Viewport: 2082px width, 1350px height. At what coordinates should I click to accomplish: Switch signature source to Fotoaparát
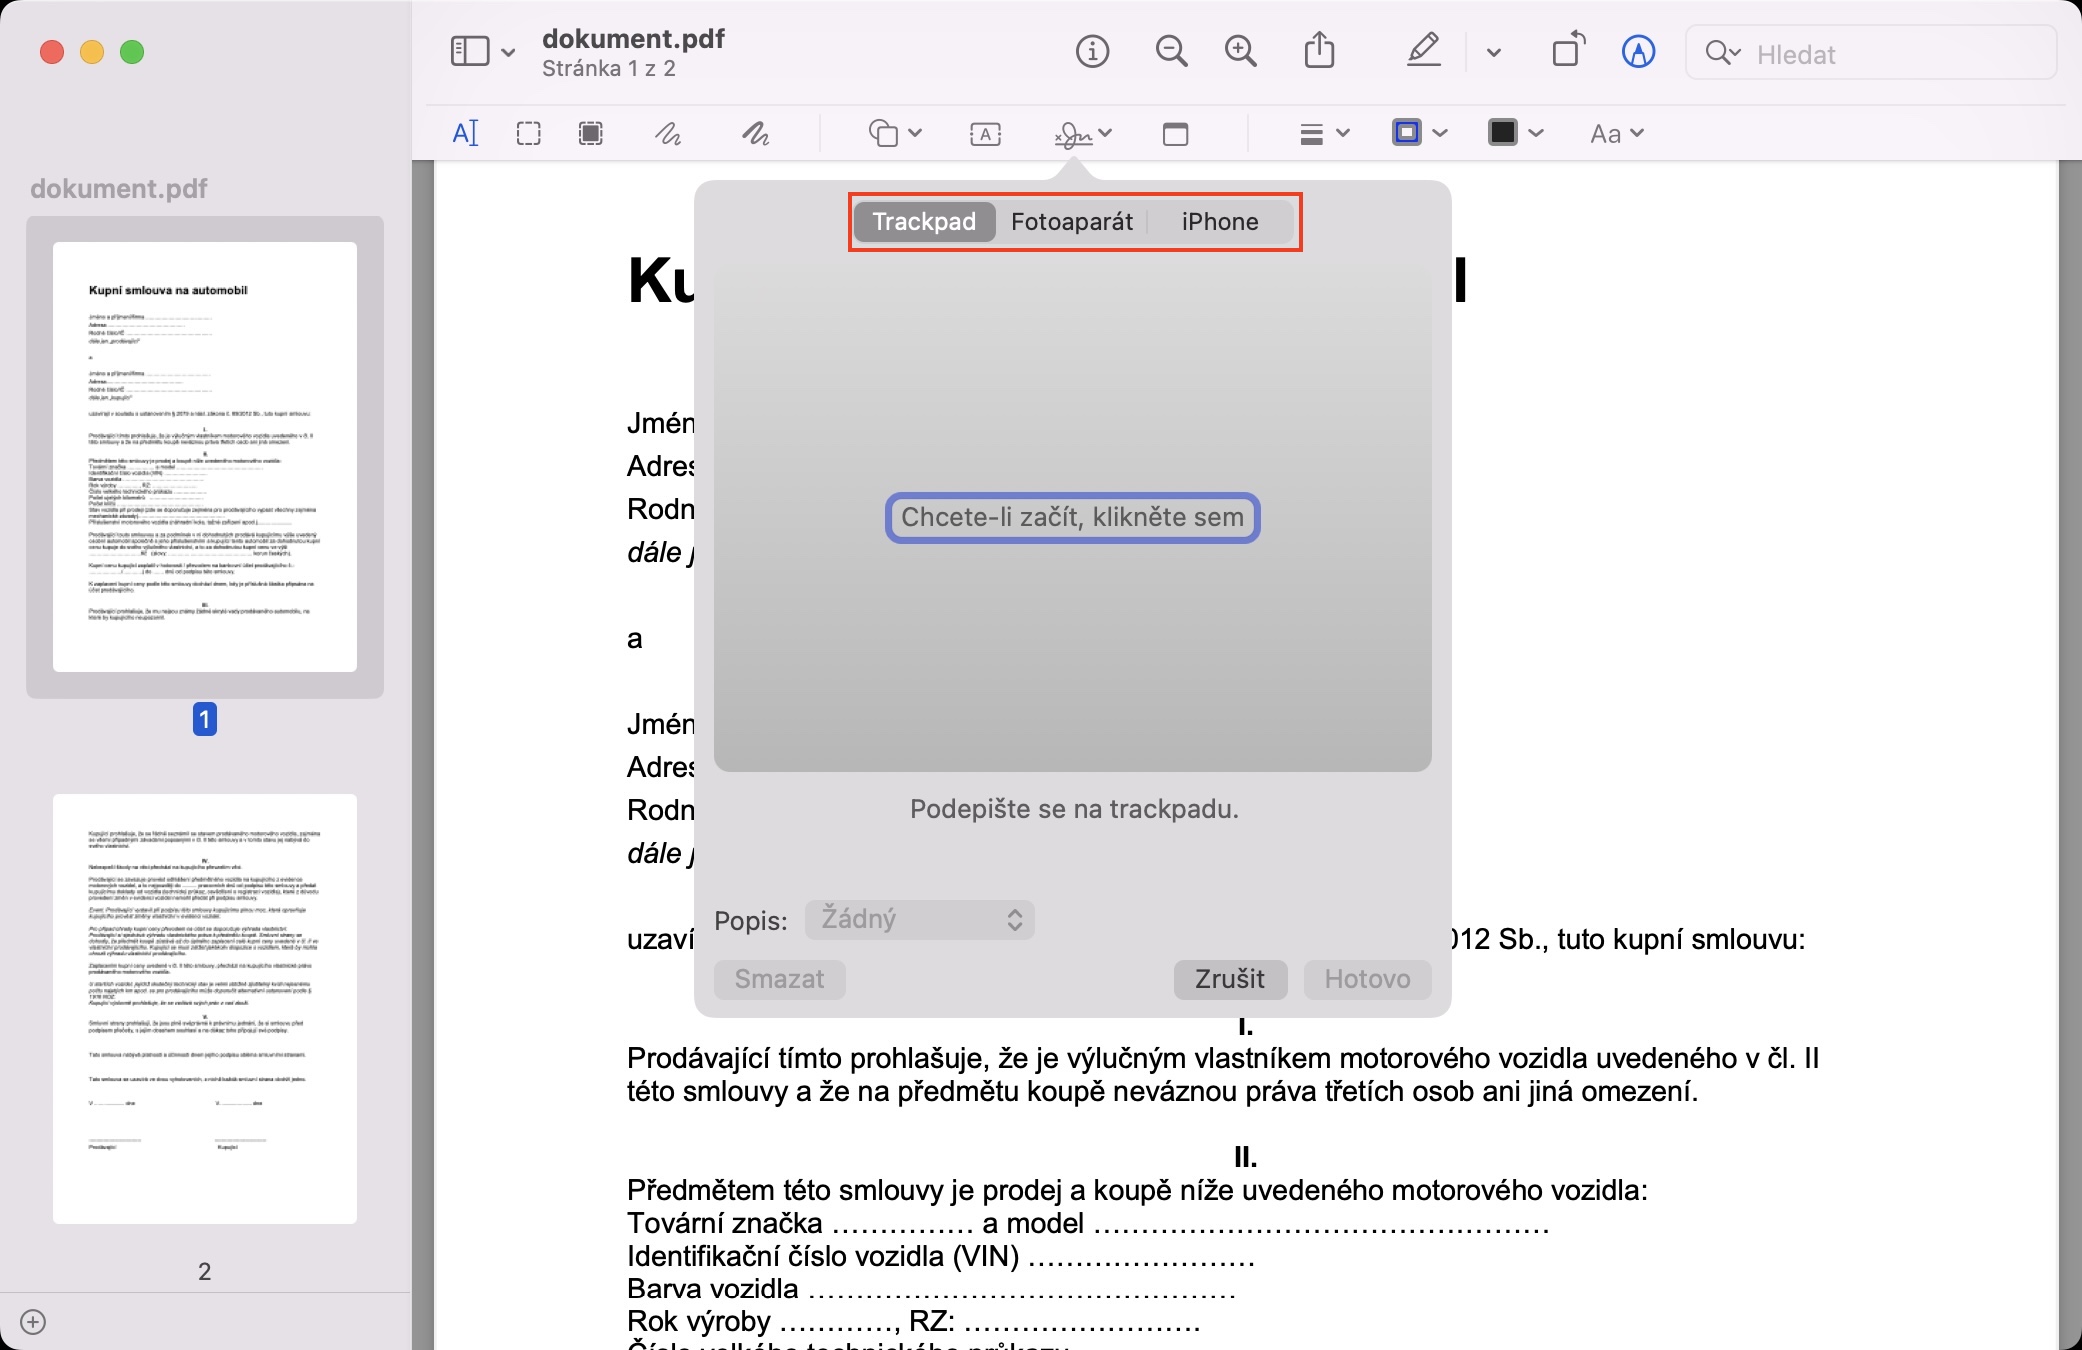[x=1071, y=221]
